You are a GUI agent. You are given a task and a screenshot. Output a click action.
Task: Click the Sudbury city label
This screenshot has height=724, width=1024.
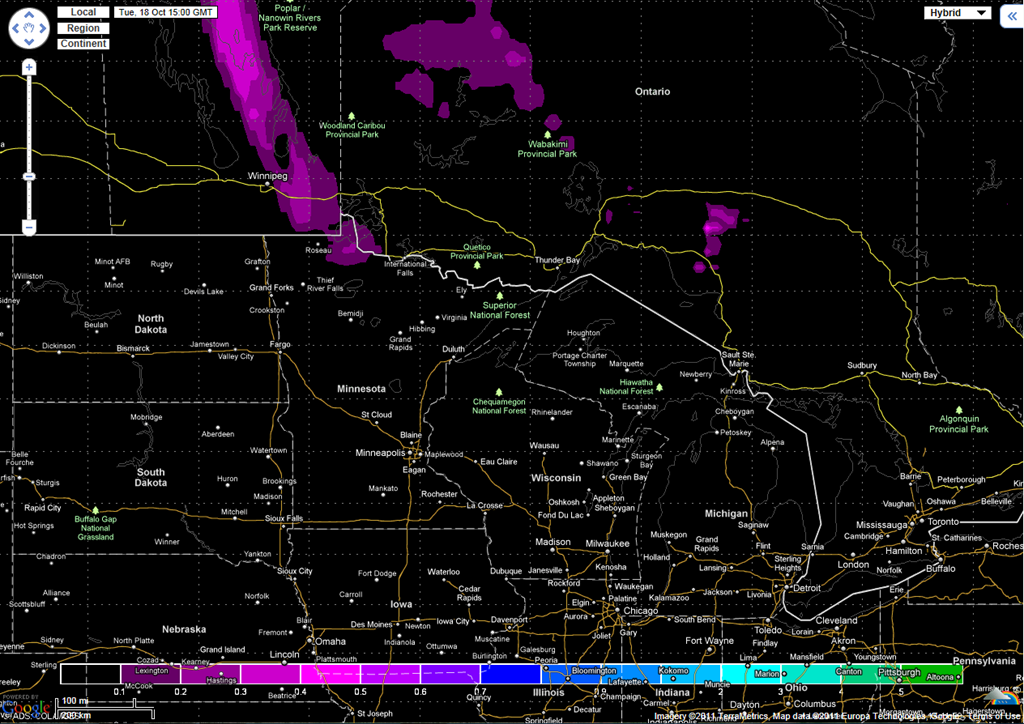click(x=862, y=366)
